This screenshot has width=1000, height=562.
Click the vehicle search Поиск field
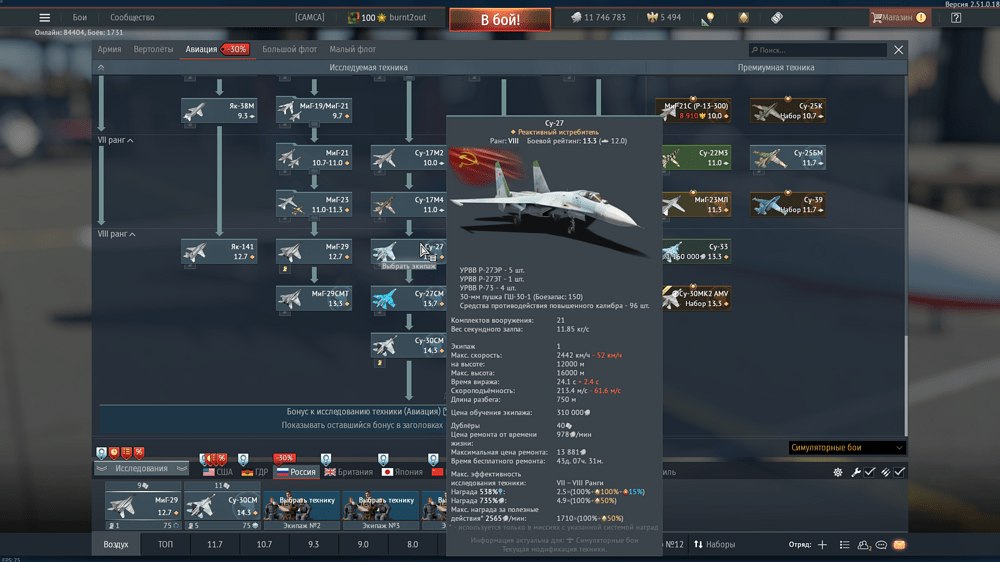click(x=820, y=50)
